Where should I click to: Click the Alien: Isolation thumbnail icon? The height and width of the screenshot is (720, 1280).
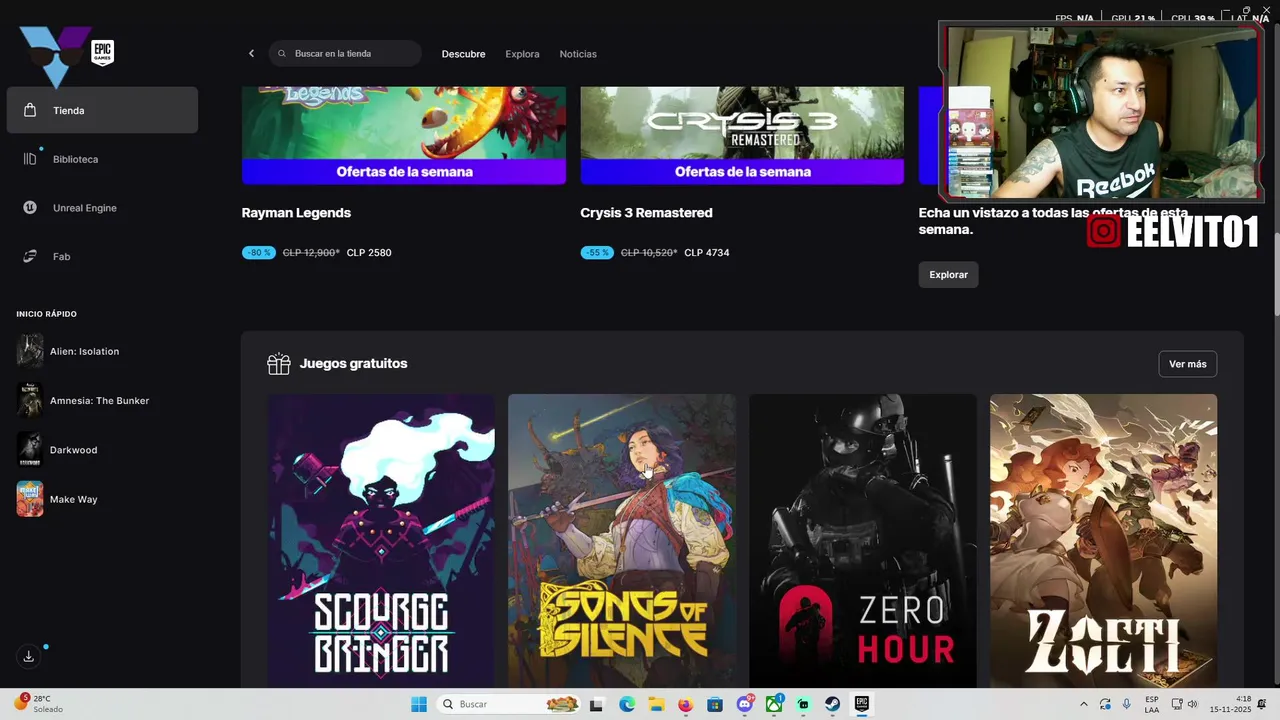[x=30, y=352]
